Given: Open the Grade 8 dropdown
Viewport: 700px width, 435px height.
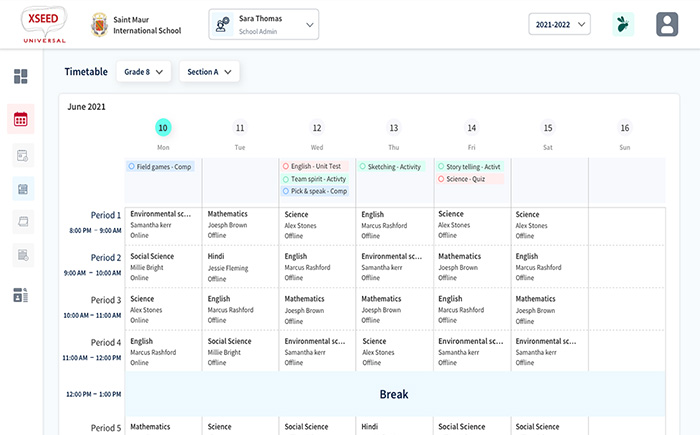Looking at the screenshot, I should 143,71.
